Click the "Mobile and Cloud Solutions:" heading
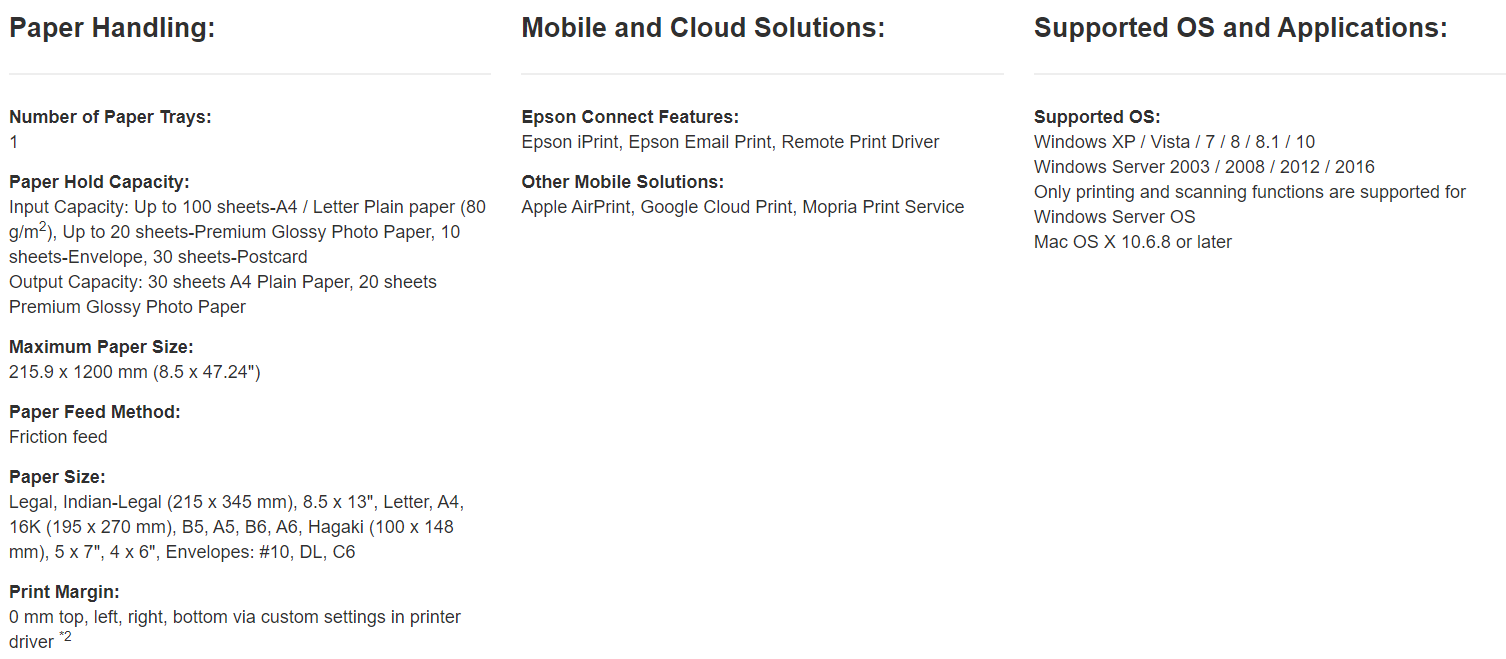This screenshot has height=659, width=1506. click(703, 28)
